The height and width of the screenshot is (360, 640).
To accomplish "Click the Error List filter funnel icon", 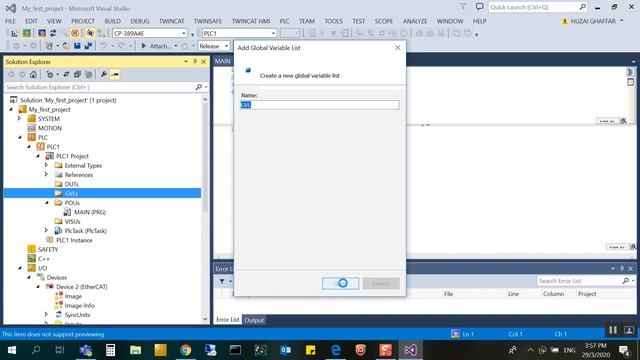I will coord(222,281).
